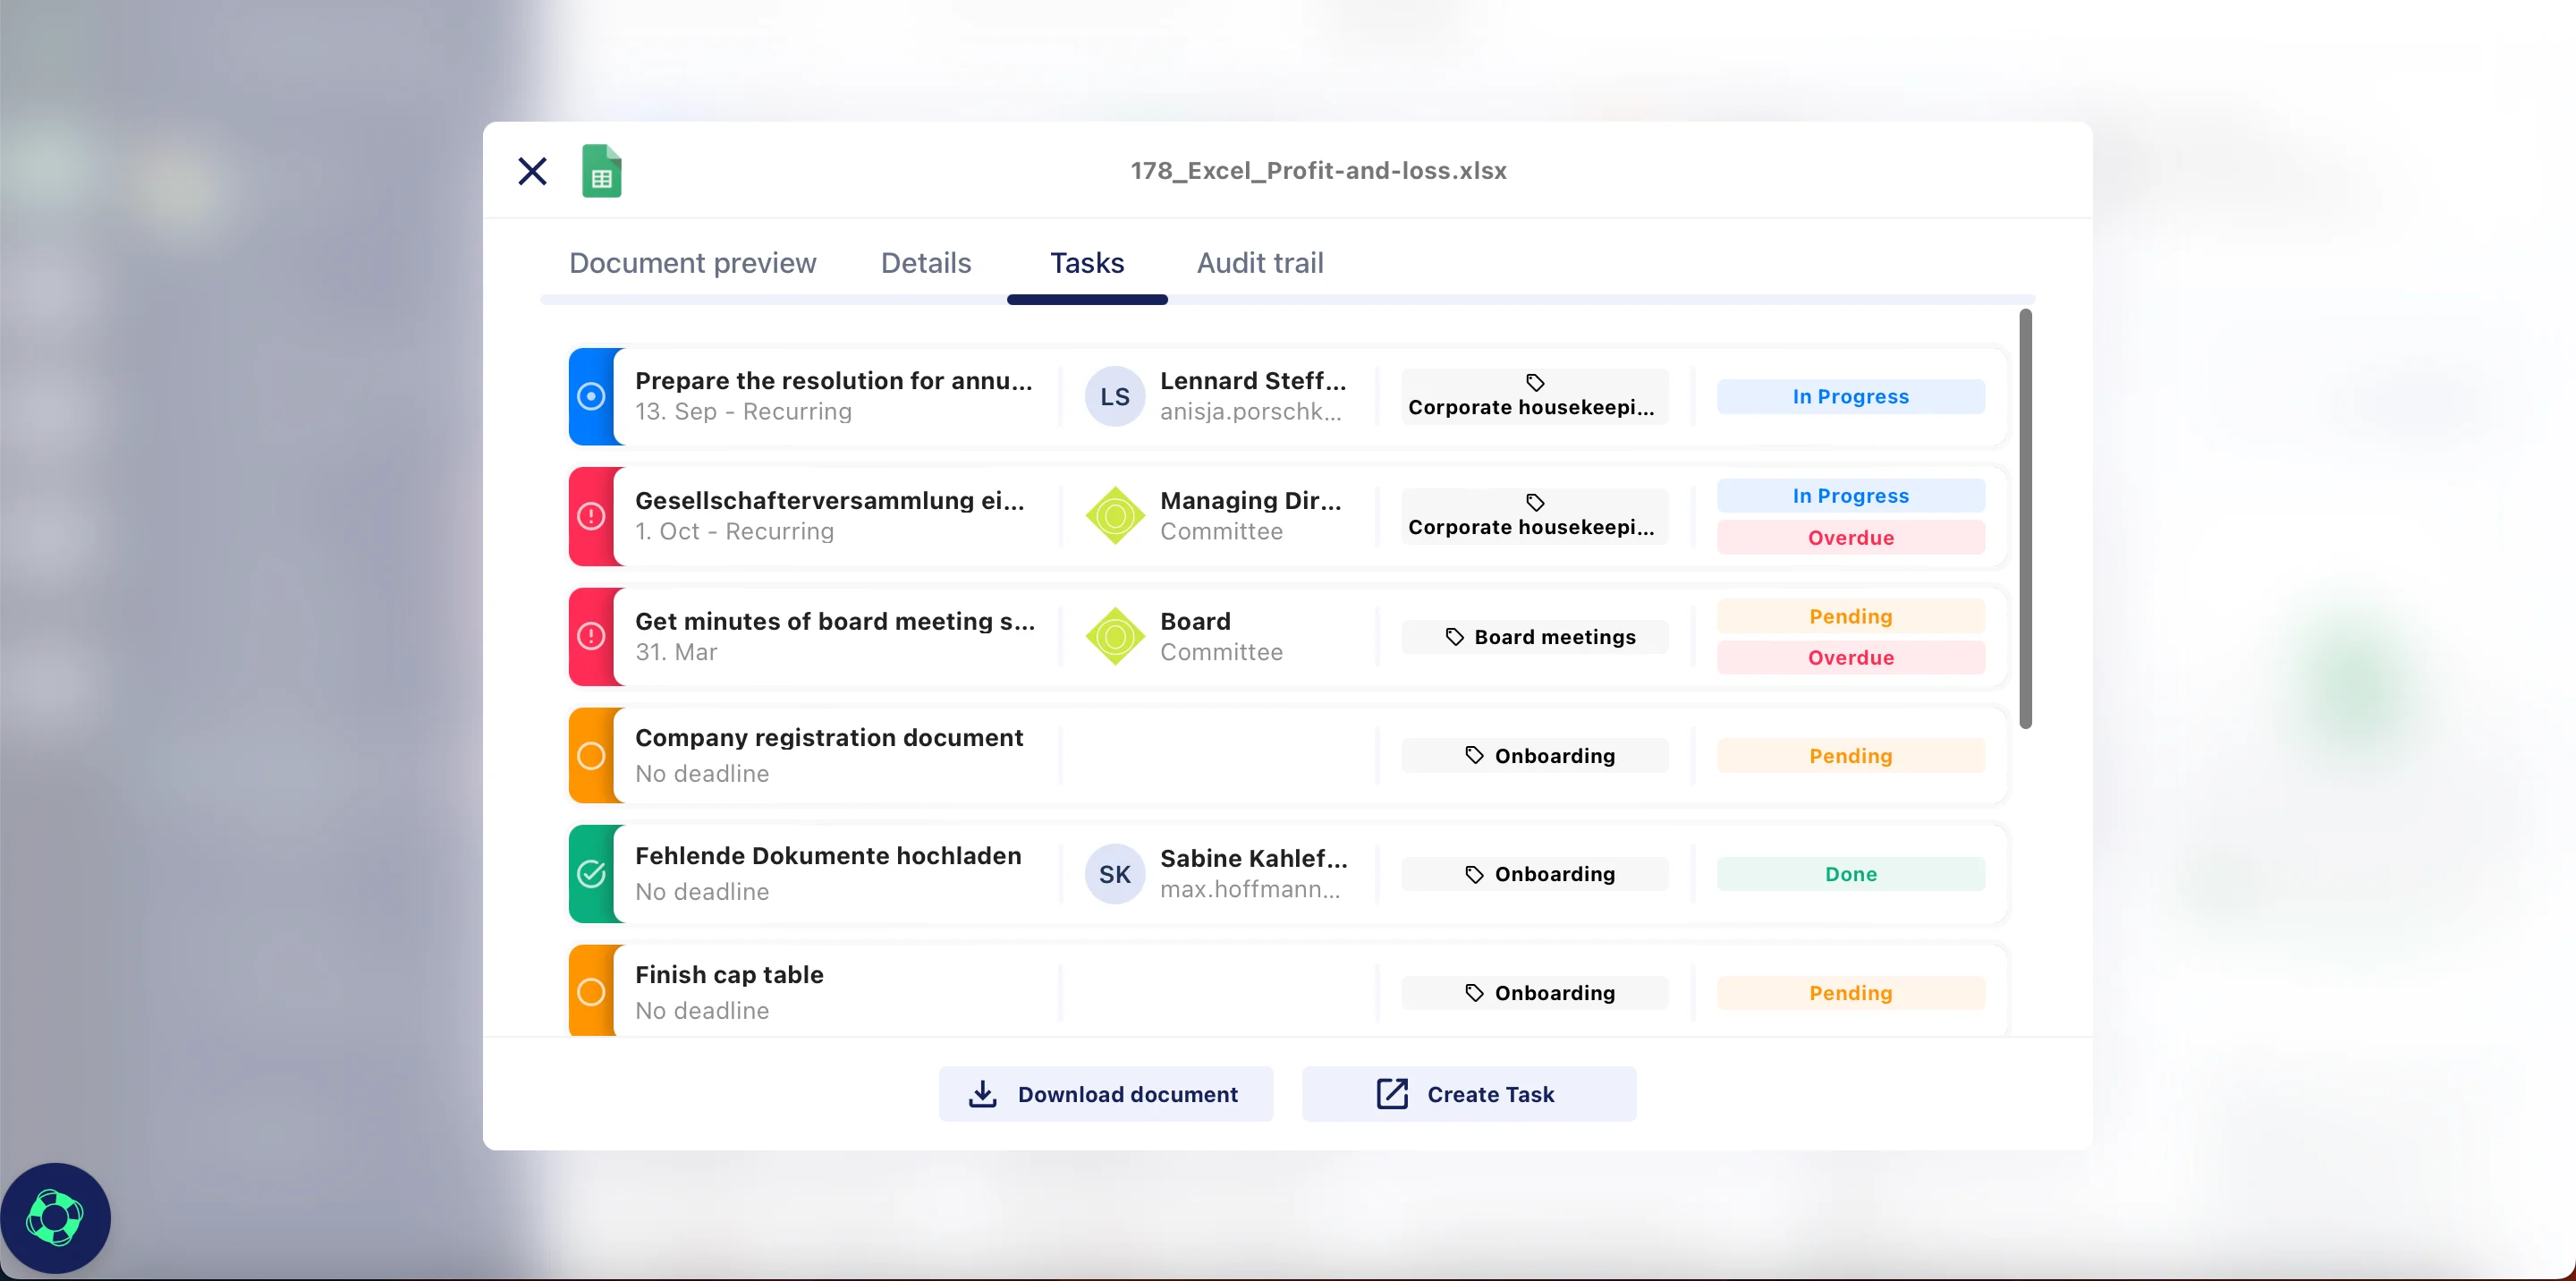The image size is (2576, 1281).
Task: Click the orange circle on Finish cap table
Action: [591, 992]
